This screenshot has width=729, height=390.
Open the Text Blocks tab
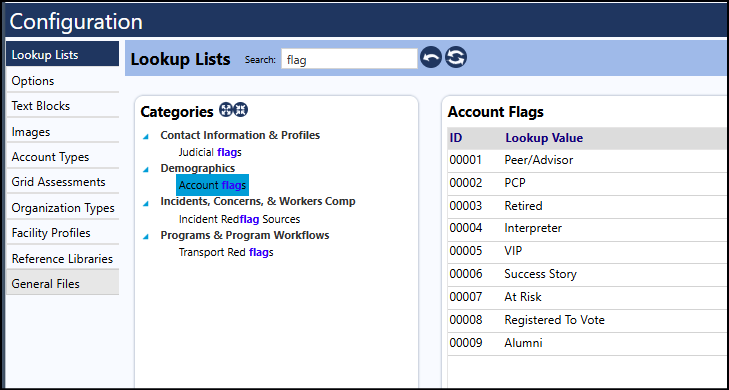pyautogui.click(x=62, y=106)
